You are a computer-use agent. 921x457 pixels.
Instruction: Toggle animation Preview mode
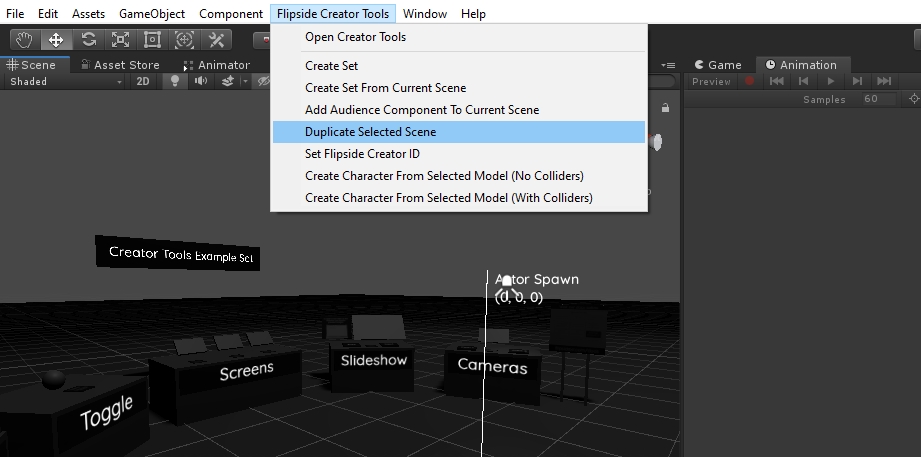point(711,82)
